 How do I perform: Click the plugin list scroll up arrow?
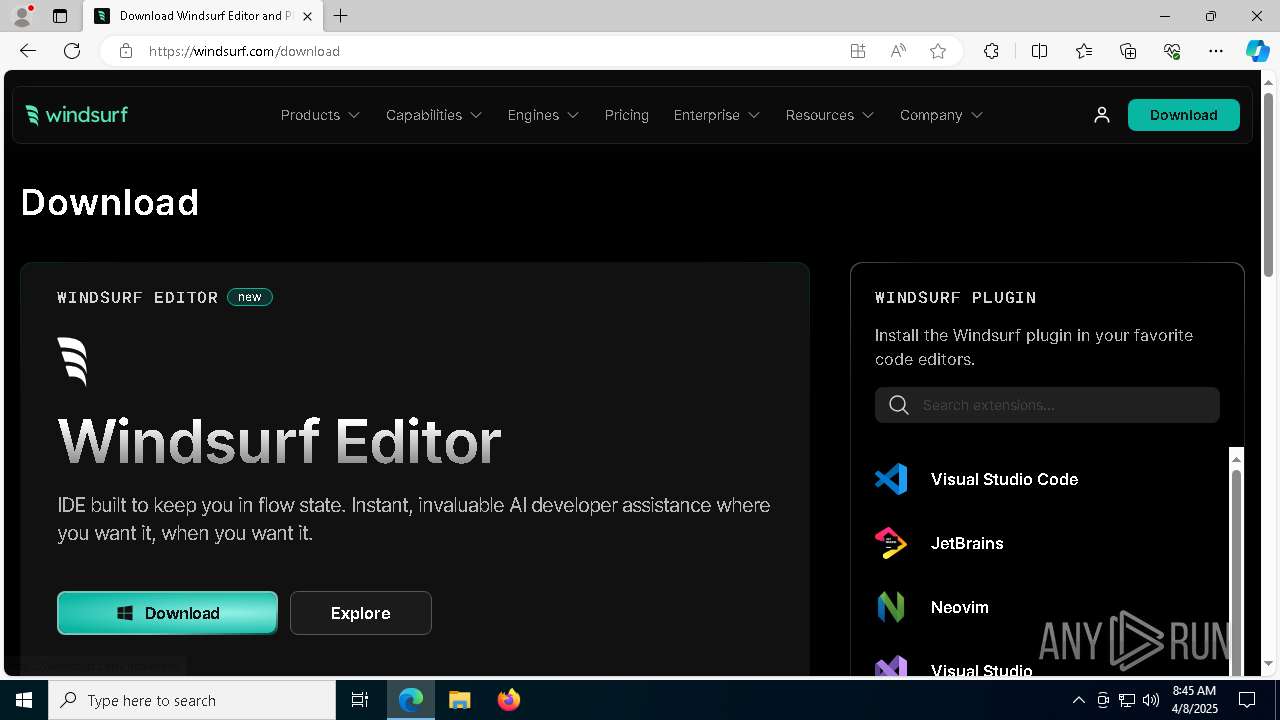[x=1236, y=459]
